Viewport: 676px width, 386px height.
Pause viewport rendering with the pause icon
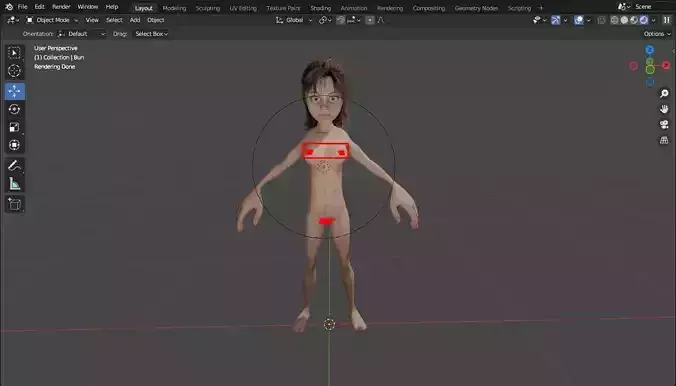tap(667, 20)
